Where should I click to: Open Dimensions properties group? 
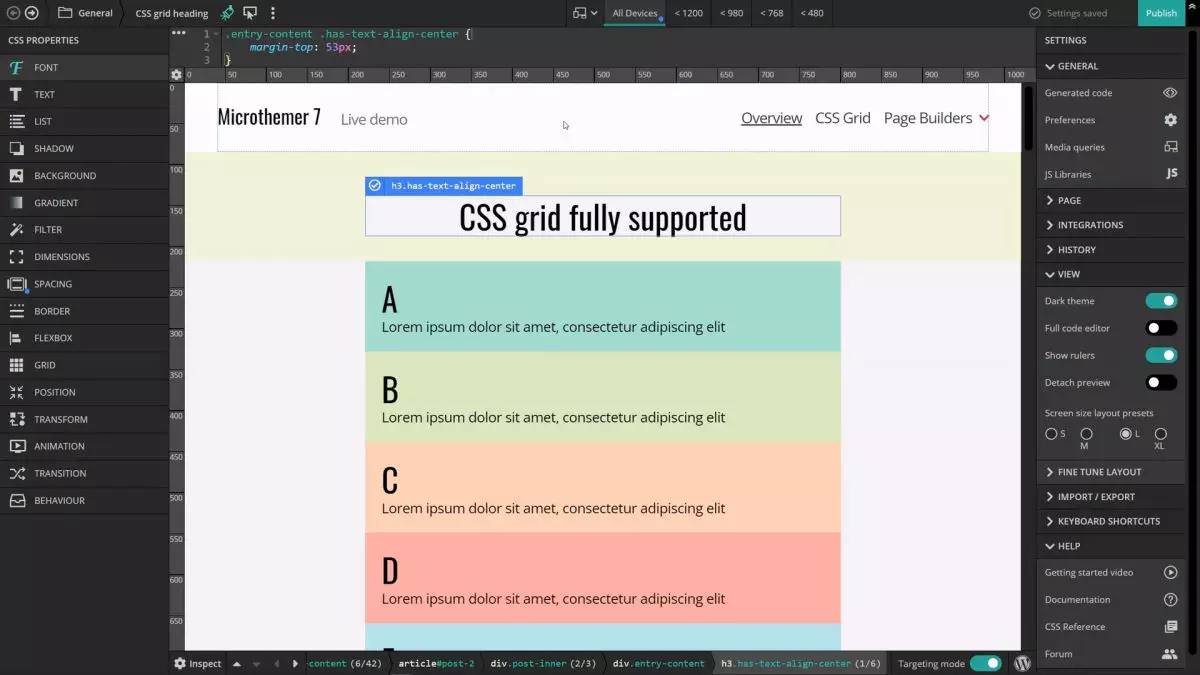click(84, 256)
